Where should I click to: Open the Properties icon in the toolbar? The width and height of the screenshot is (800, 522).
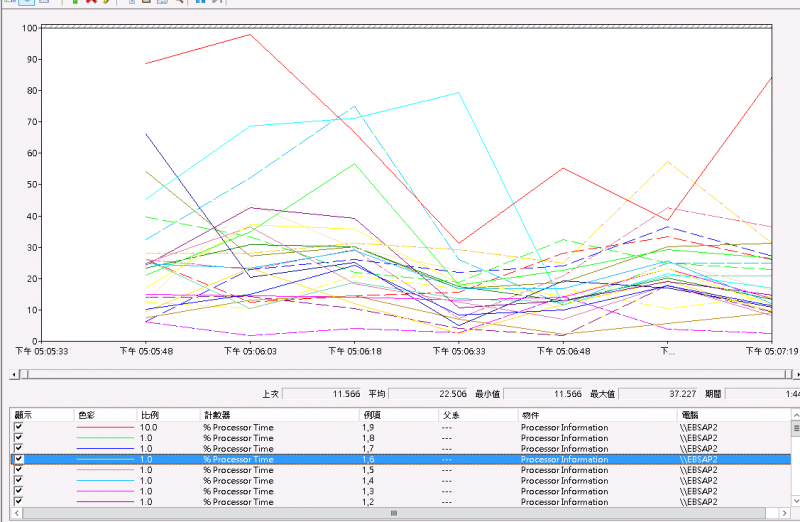pos(161,2)
